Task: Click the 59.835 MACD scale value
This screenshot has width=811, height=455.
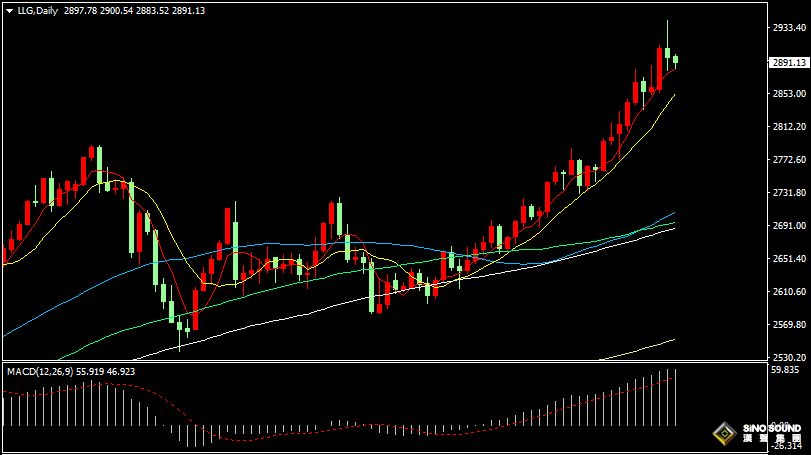Action: tap(789, 370)
